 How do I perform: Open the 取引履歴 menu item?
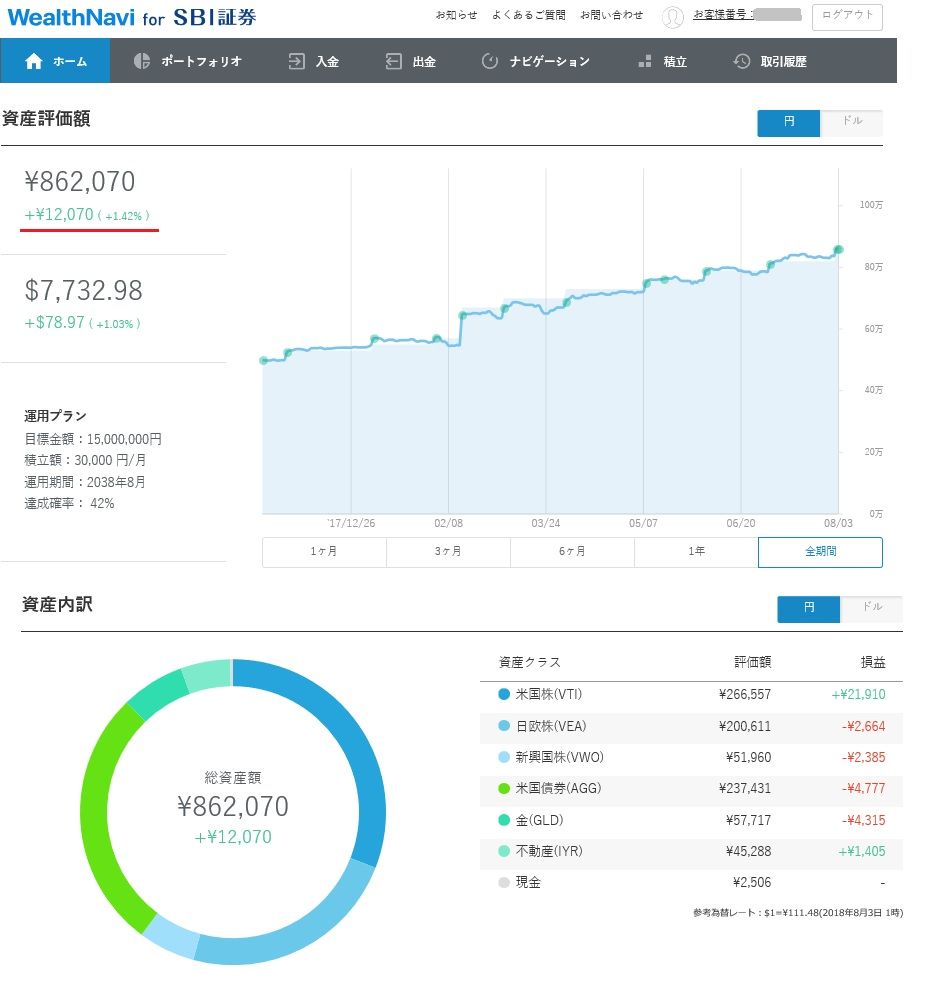pyautogui.click(x=770, y=61)
